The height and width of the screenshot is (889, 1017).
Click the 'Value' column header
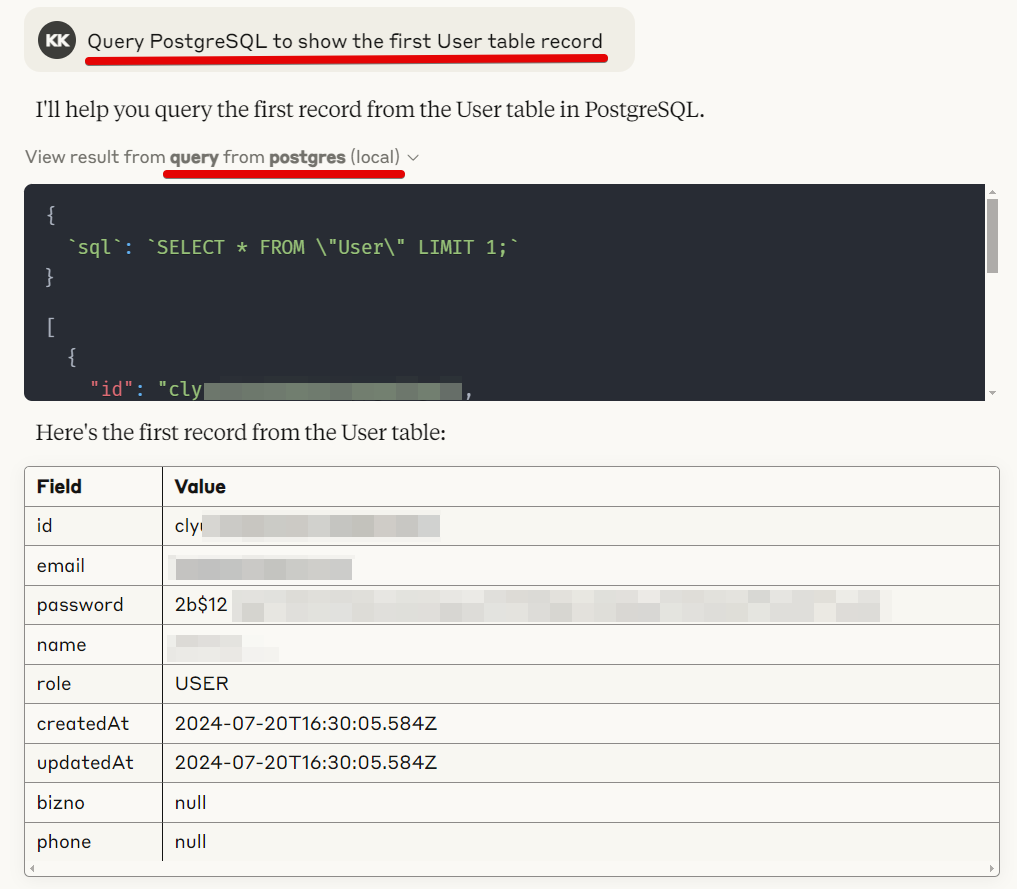point(580,486)
